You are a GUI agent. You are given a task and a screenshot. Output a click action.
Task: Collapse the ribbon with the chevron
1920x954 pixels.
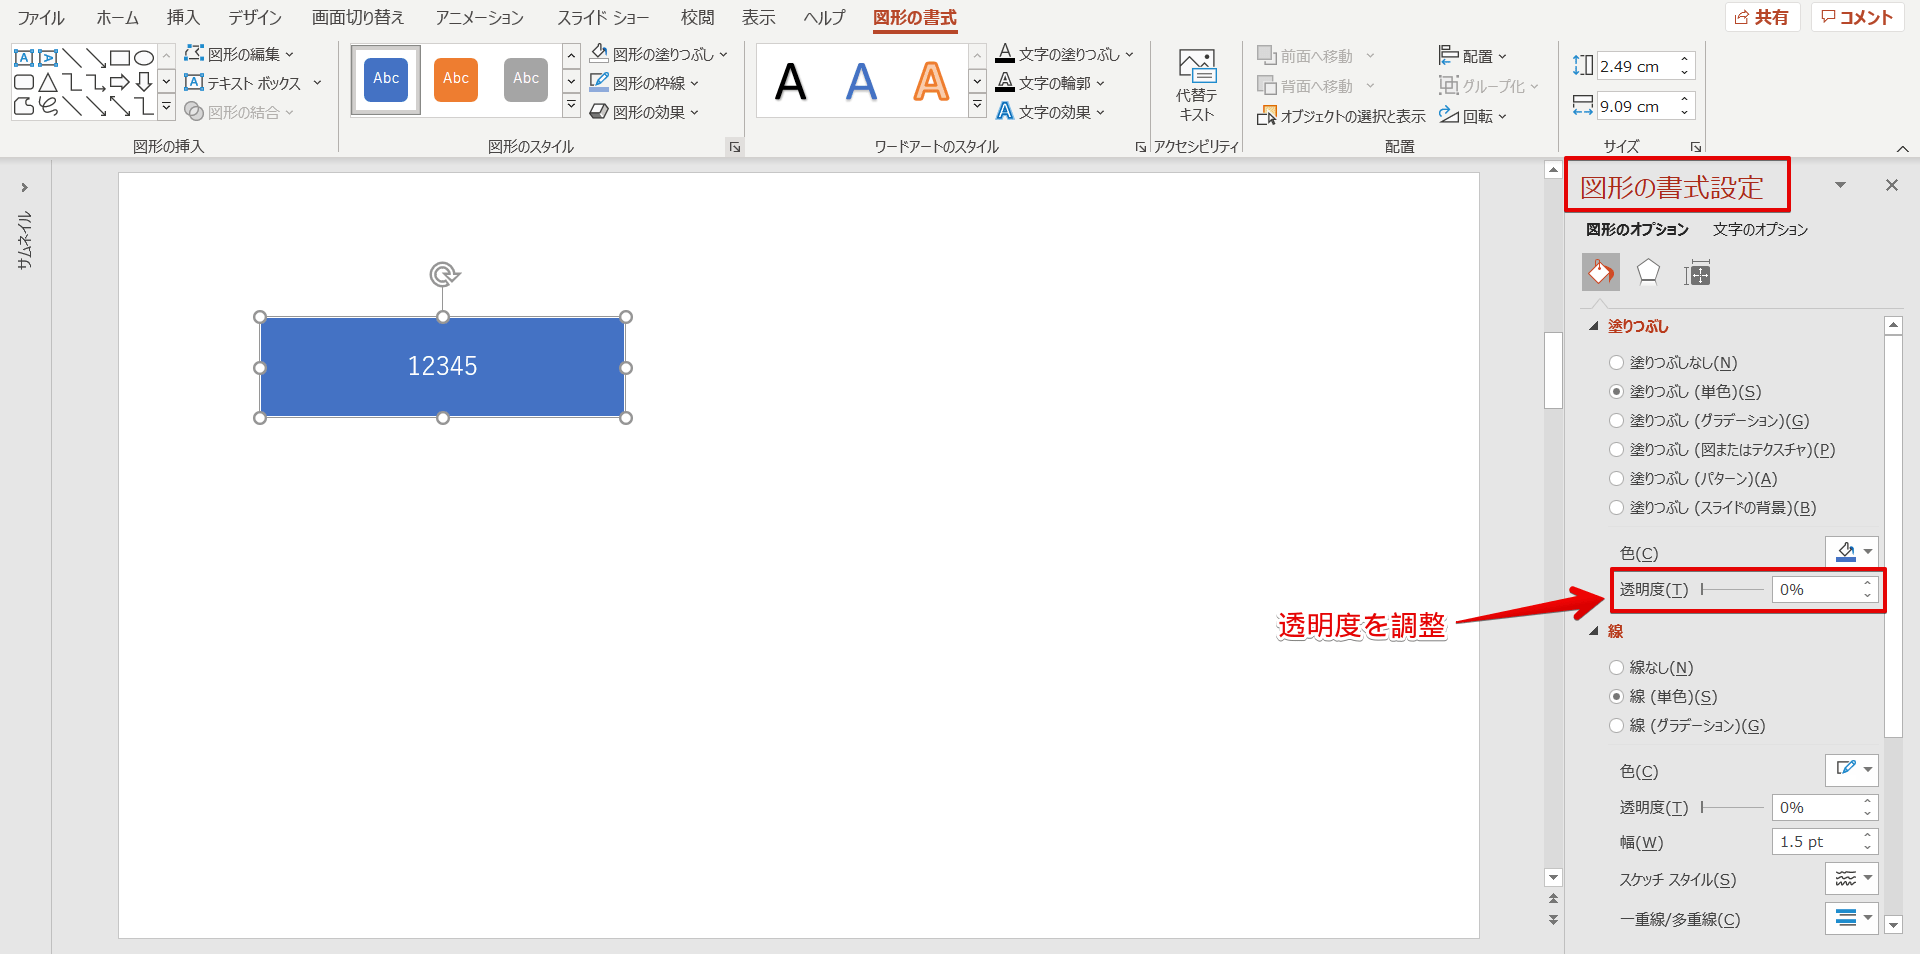1902,148
